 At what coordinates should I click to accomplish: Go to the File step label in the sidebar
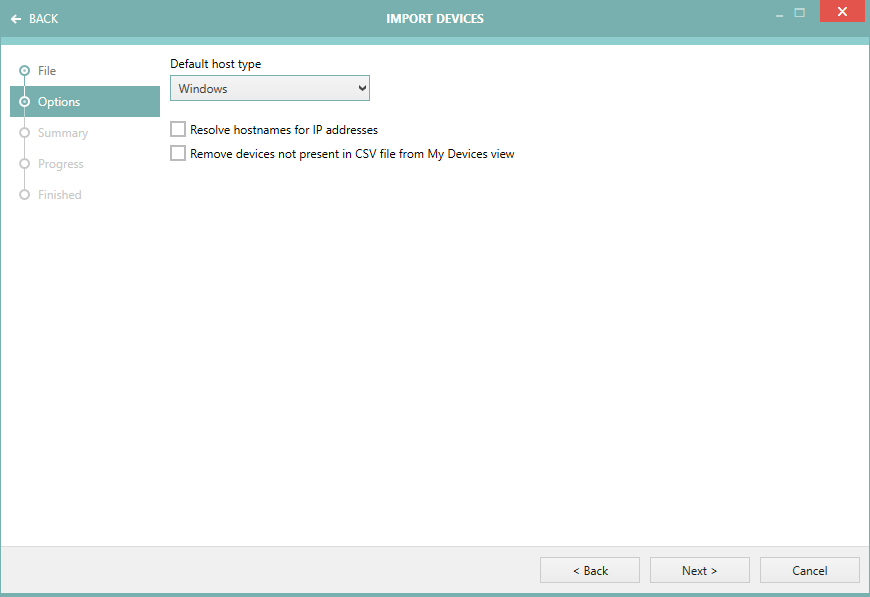47,71
